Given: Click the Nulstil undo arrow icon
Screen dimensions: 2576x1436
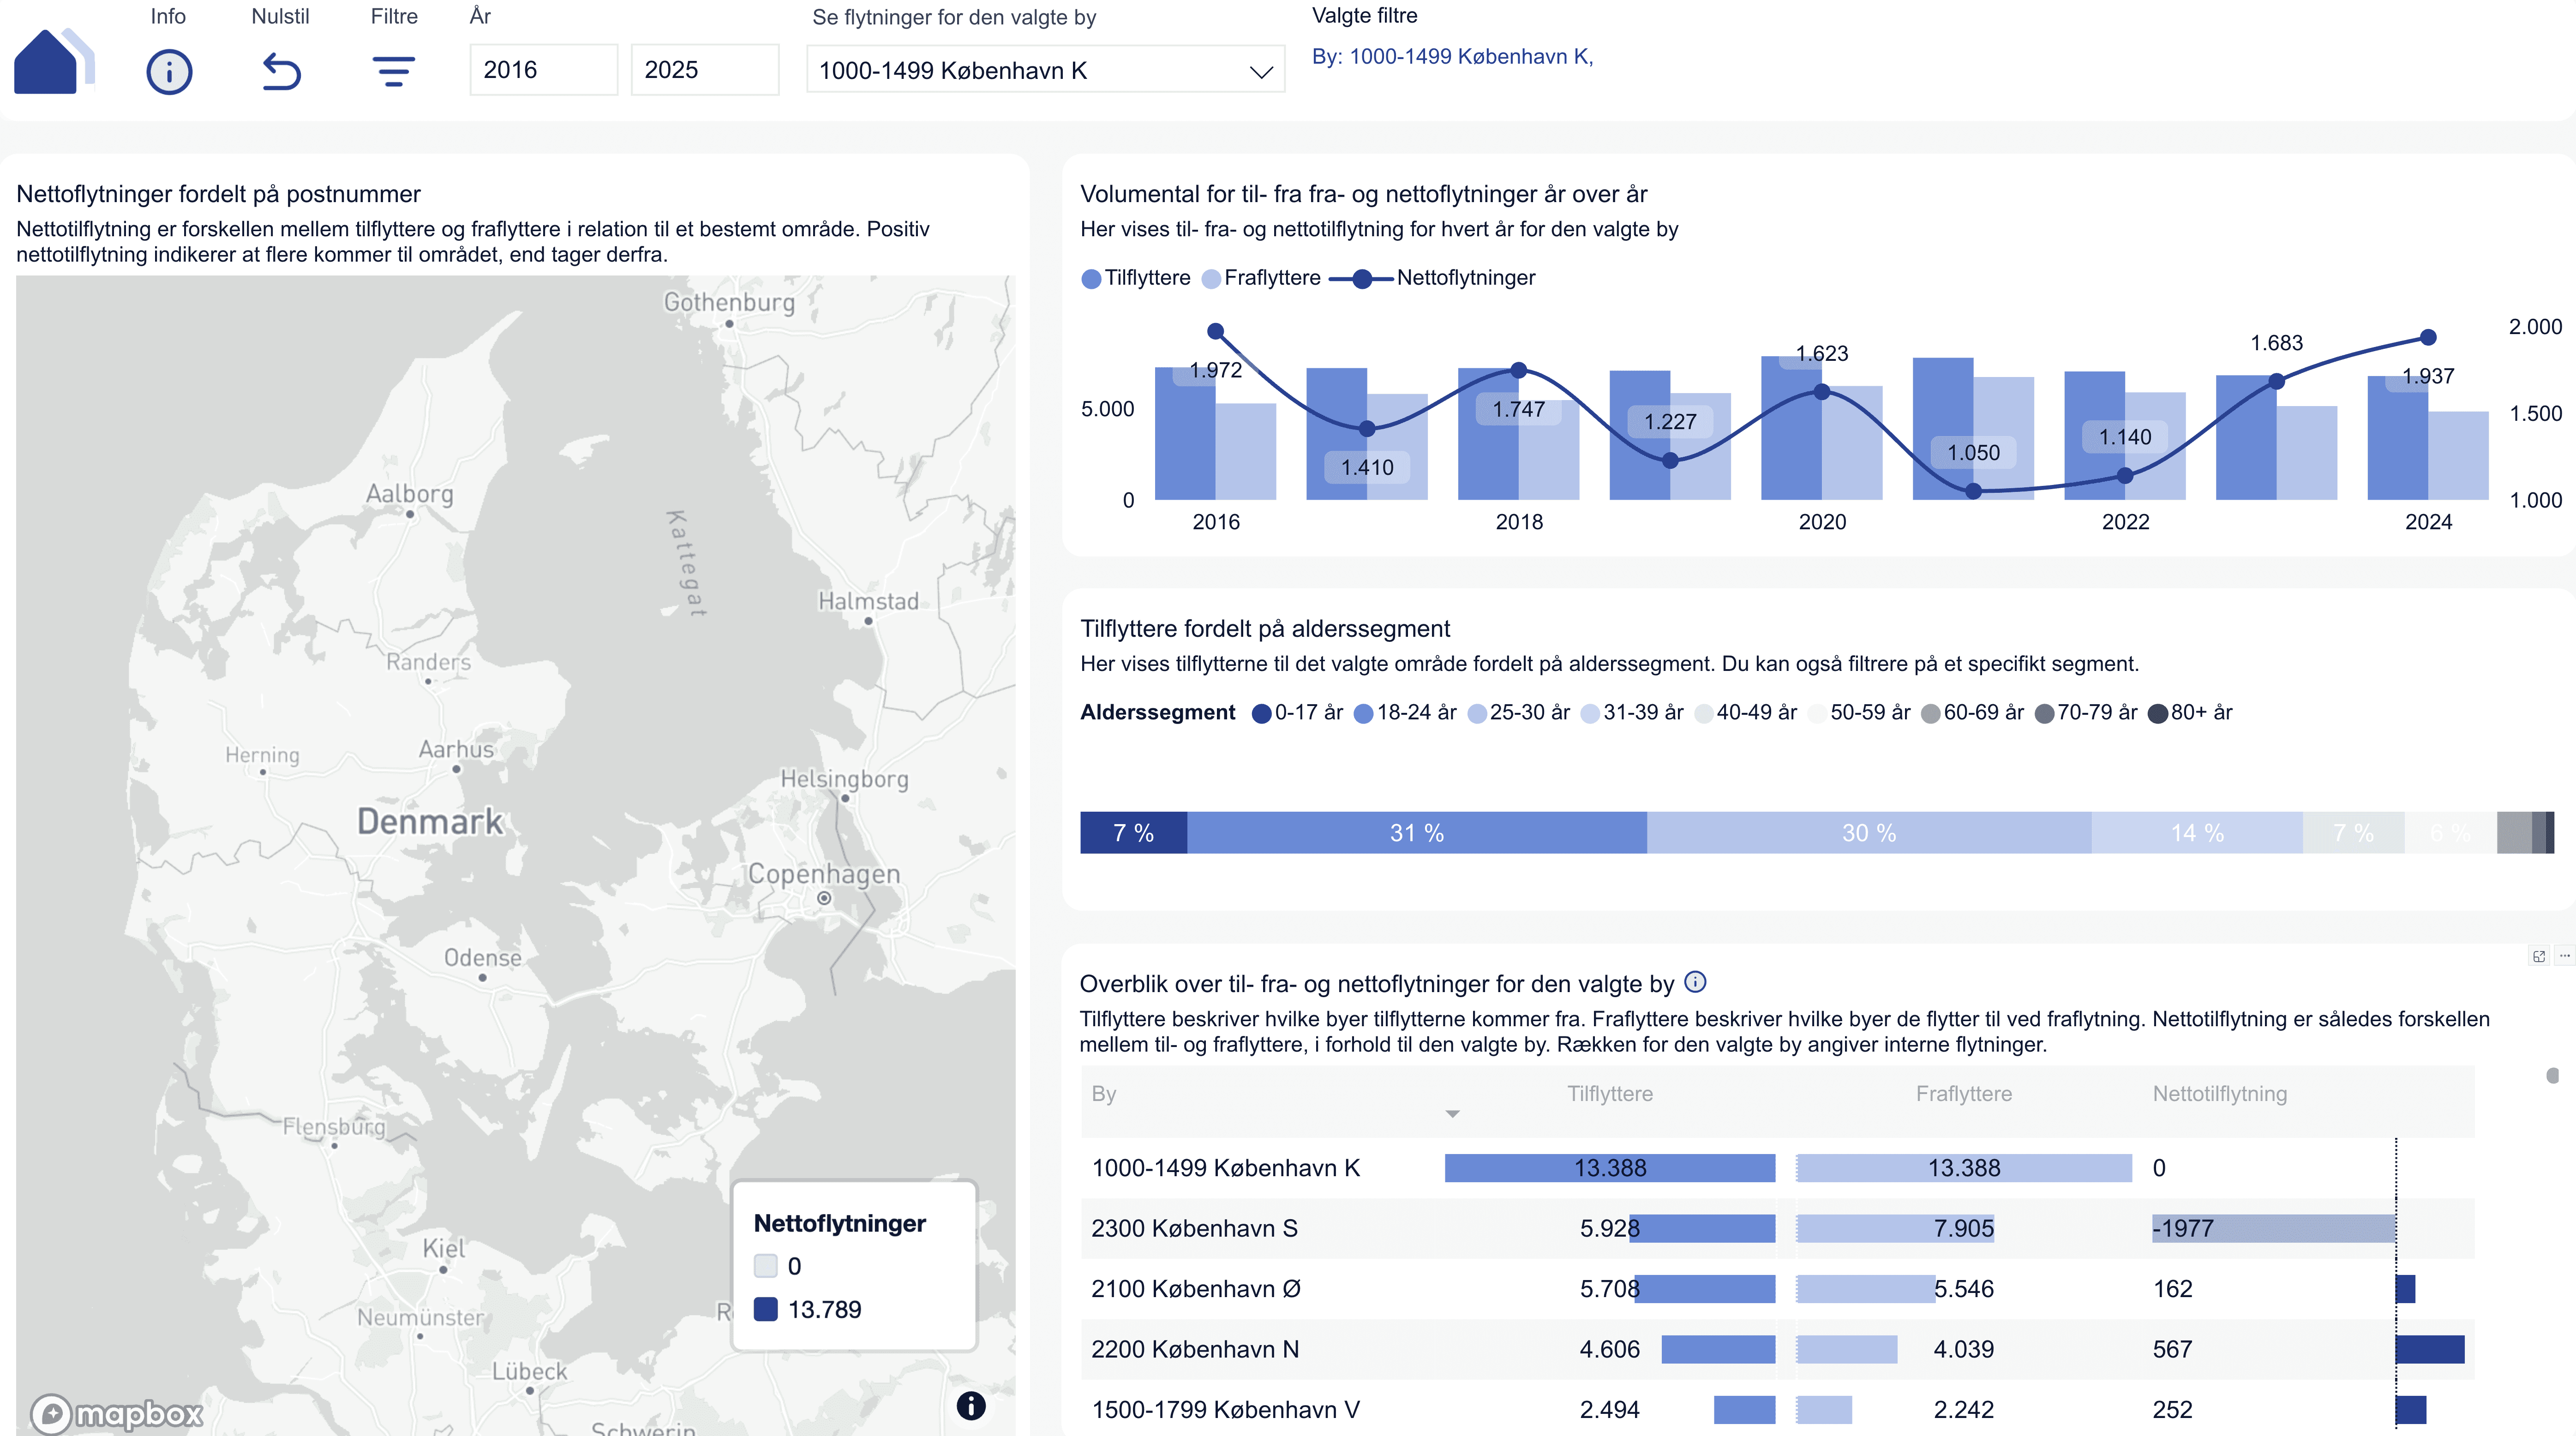Looking at the screenshot, I should point(281,72).
